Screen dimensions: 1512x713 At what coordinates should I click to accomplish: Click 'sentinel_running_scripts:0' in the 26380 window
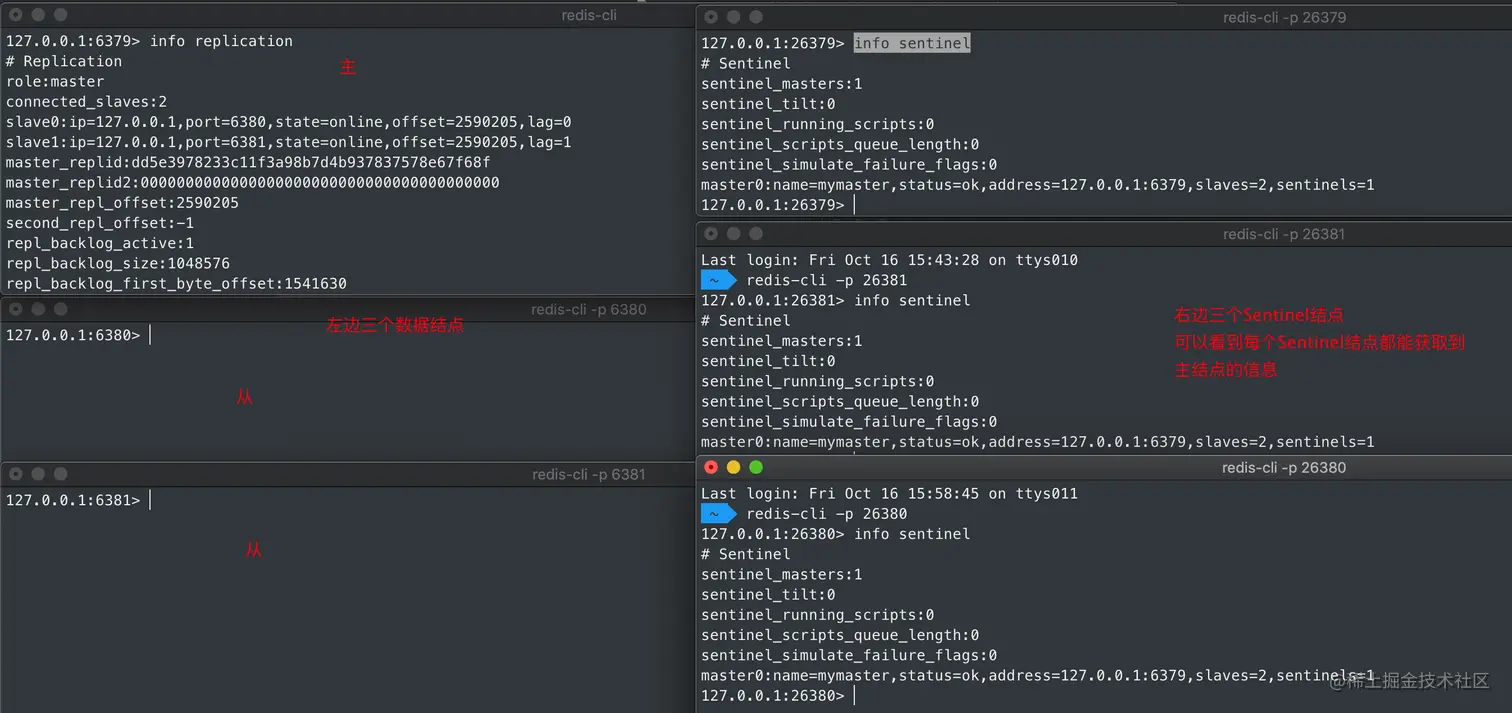click(x=818, y=615)
